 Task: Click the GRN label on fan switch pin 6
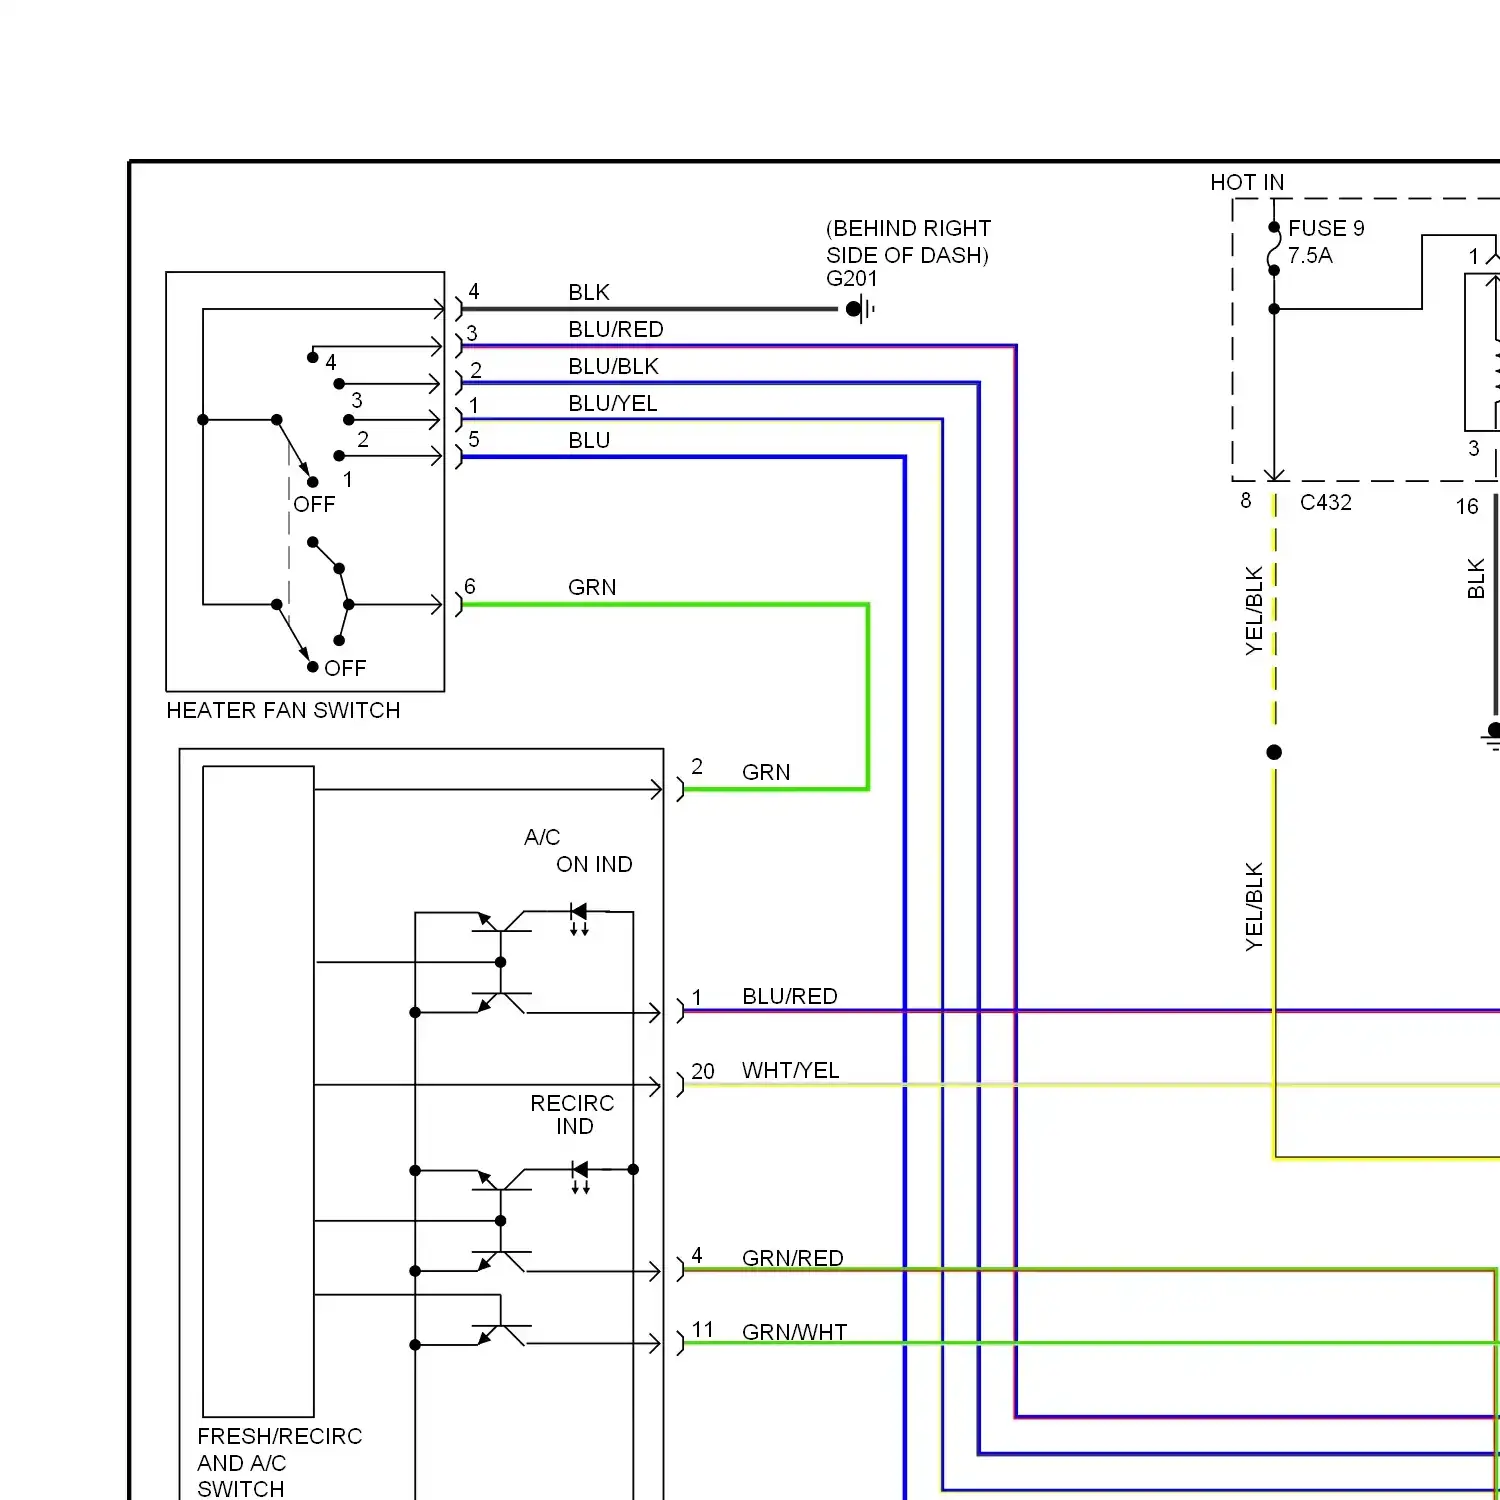pos(592,587)
